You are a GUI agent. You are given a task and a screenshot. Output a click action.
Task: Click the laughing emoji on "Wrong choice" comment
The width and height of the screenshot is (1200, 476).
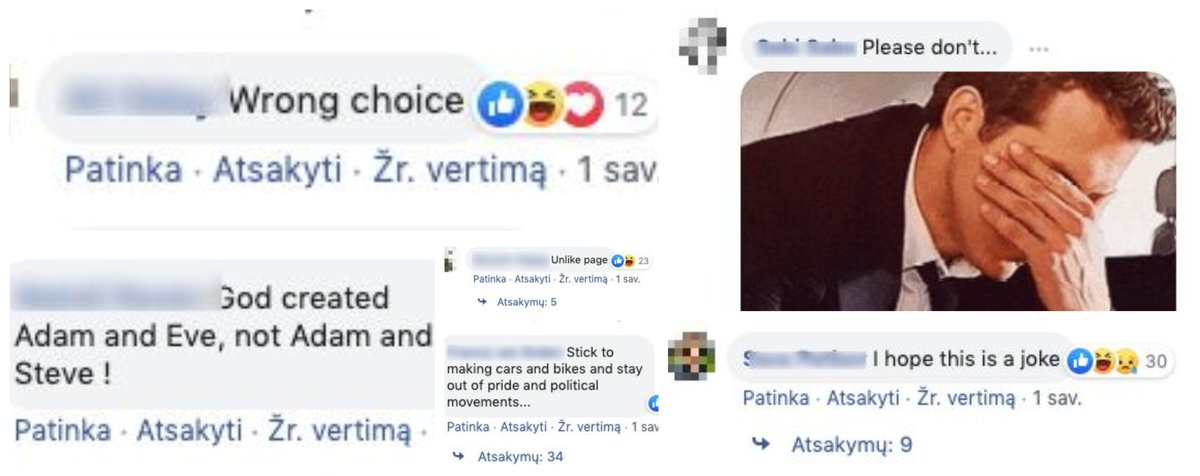pos(541,103)
